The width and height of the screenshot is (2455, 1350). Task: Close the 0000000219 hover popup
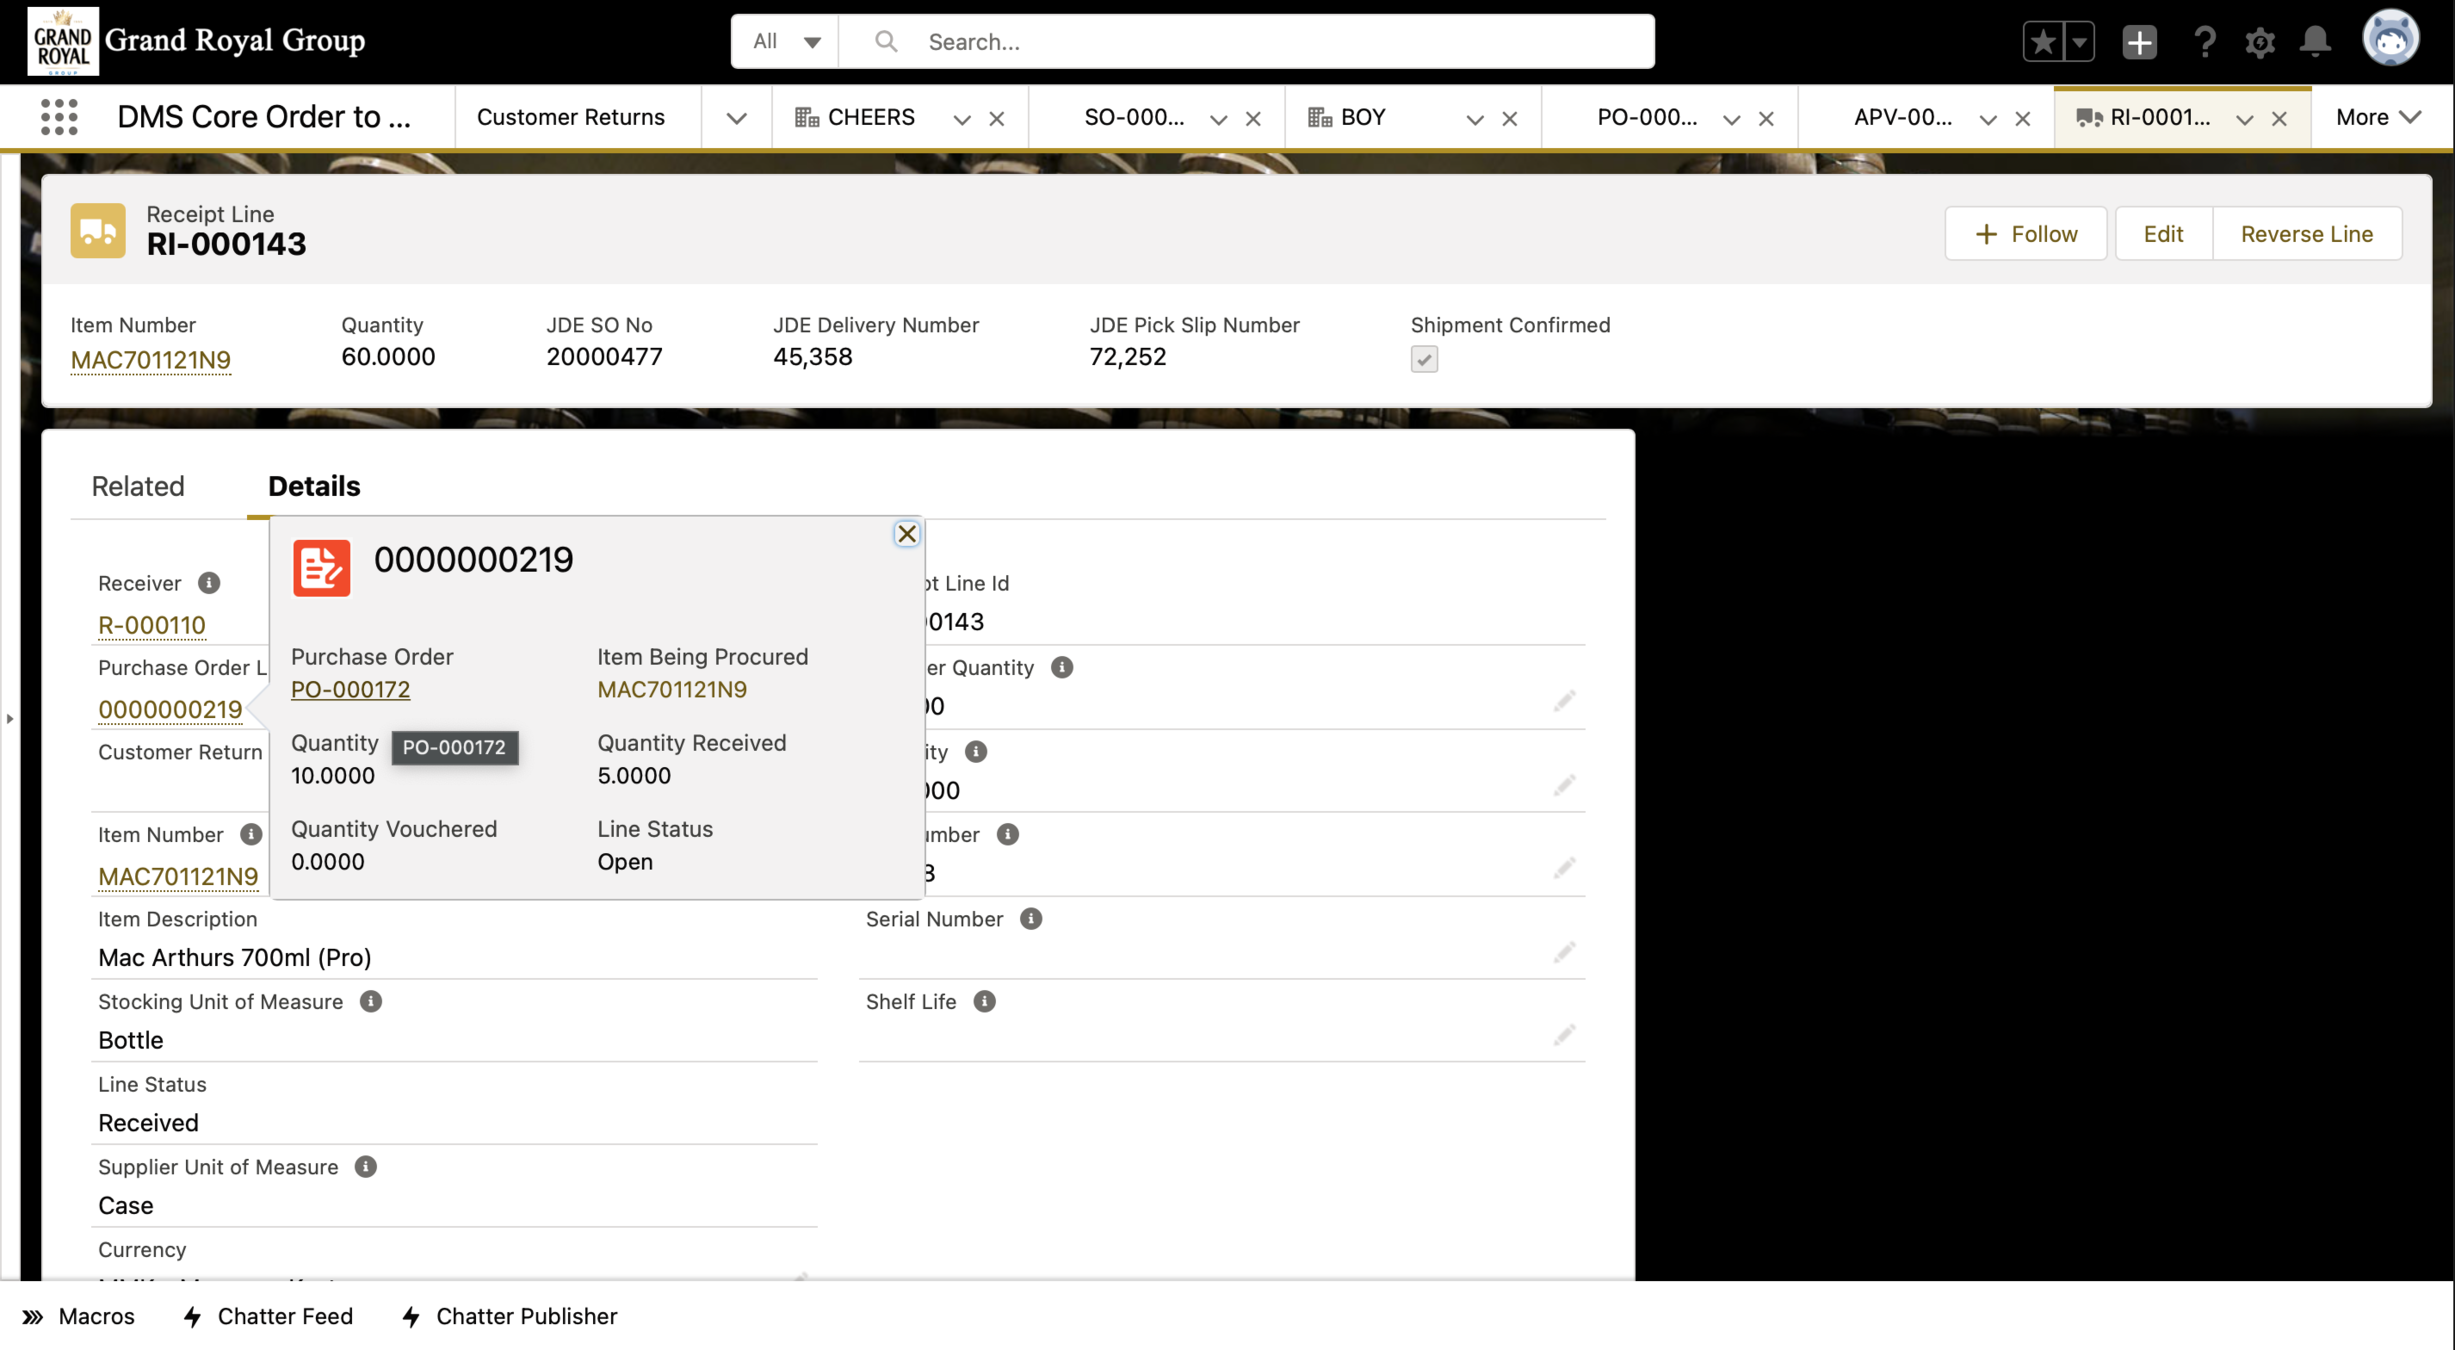(906, 534)
